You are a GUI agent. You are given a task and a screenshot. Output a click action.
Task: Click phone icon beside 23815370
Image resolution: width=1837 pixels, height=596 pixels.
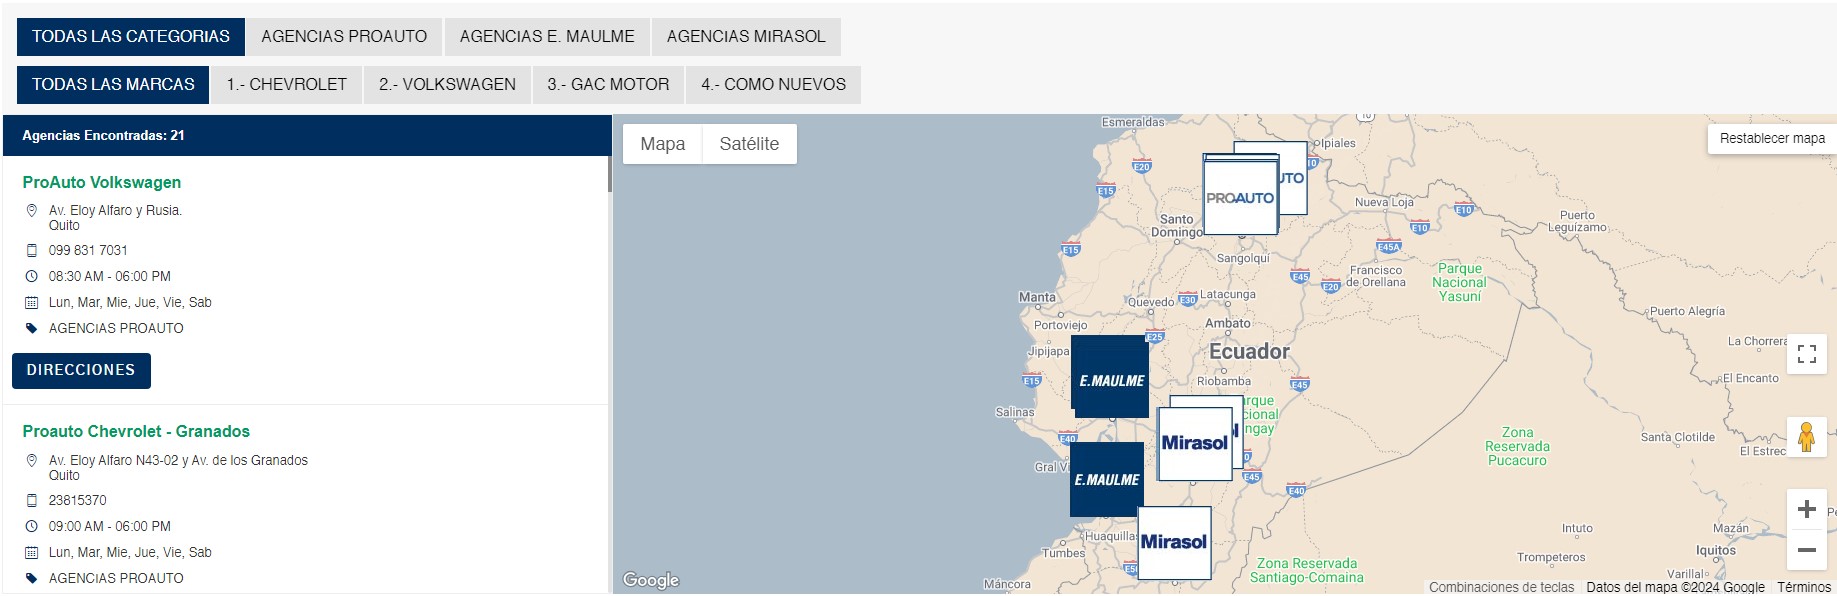(31, 500)
